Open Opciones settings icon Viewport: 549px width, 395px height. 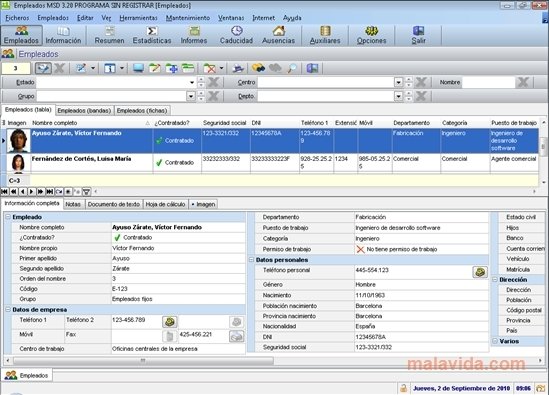coord(371,35)
